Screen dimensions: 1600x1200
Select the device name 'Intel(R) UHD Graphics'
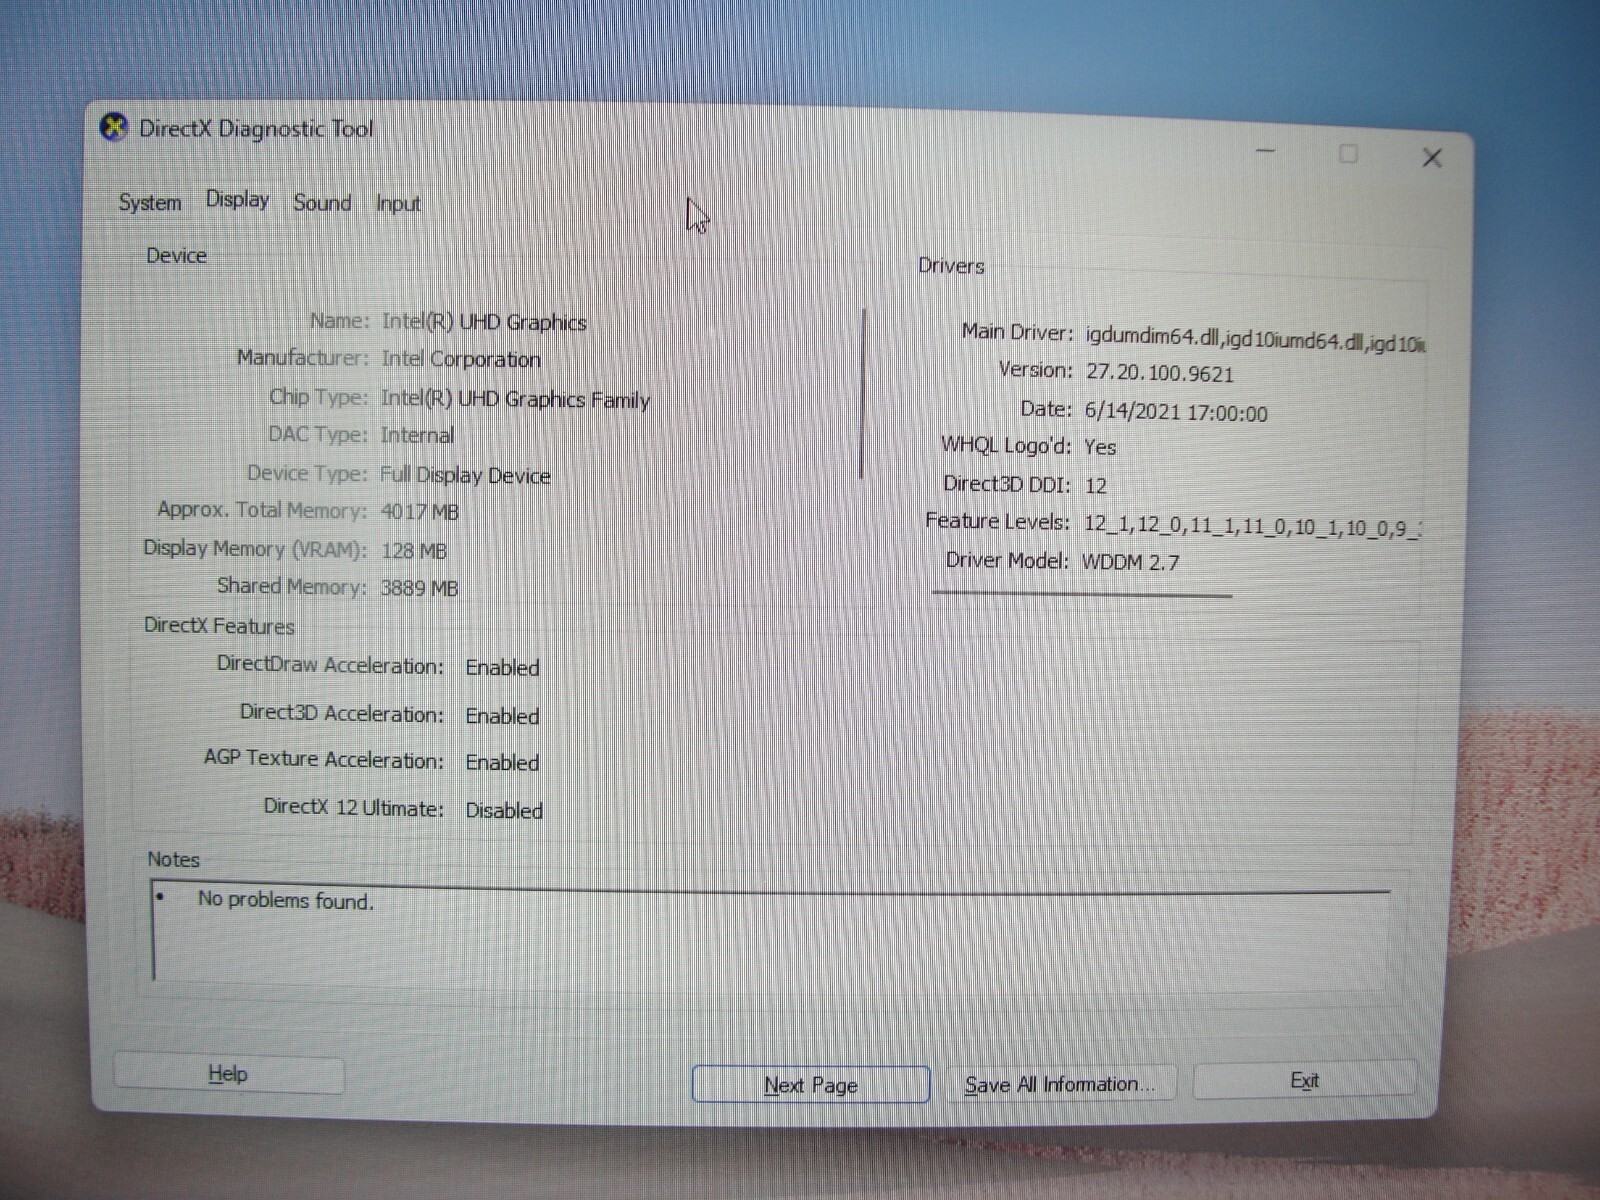click(x=484, y=322)
